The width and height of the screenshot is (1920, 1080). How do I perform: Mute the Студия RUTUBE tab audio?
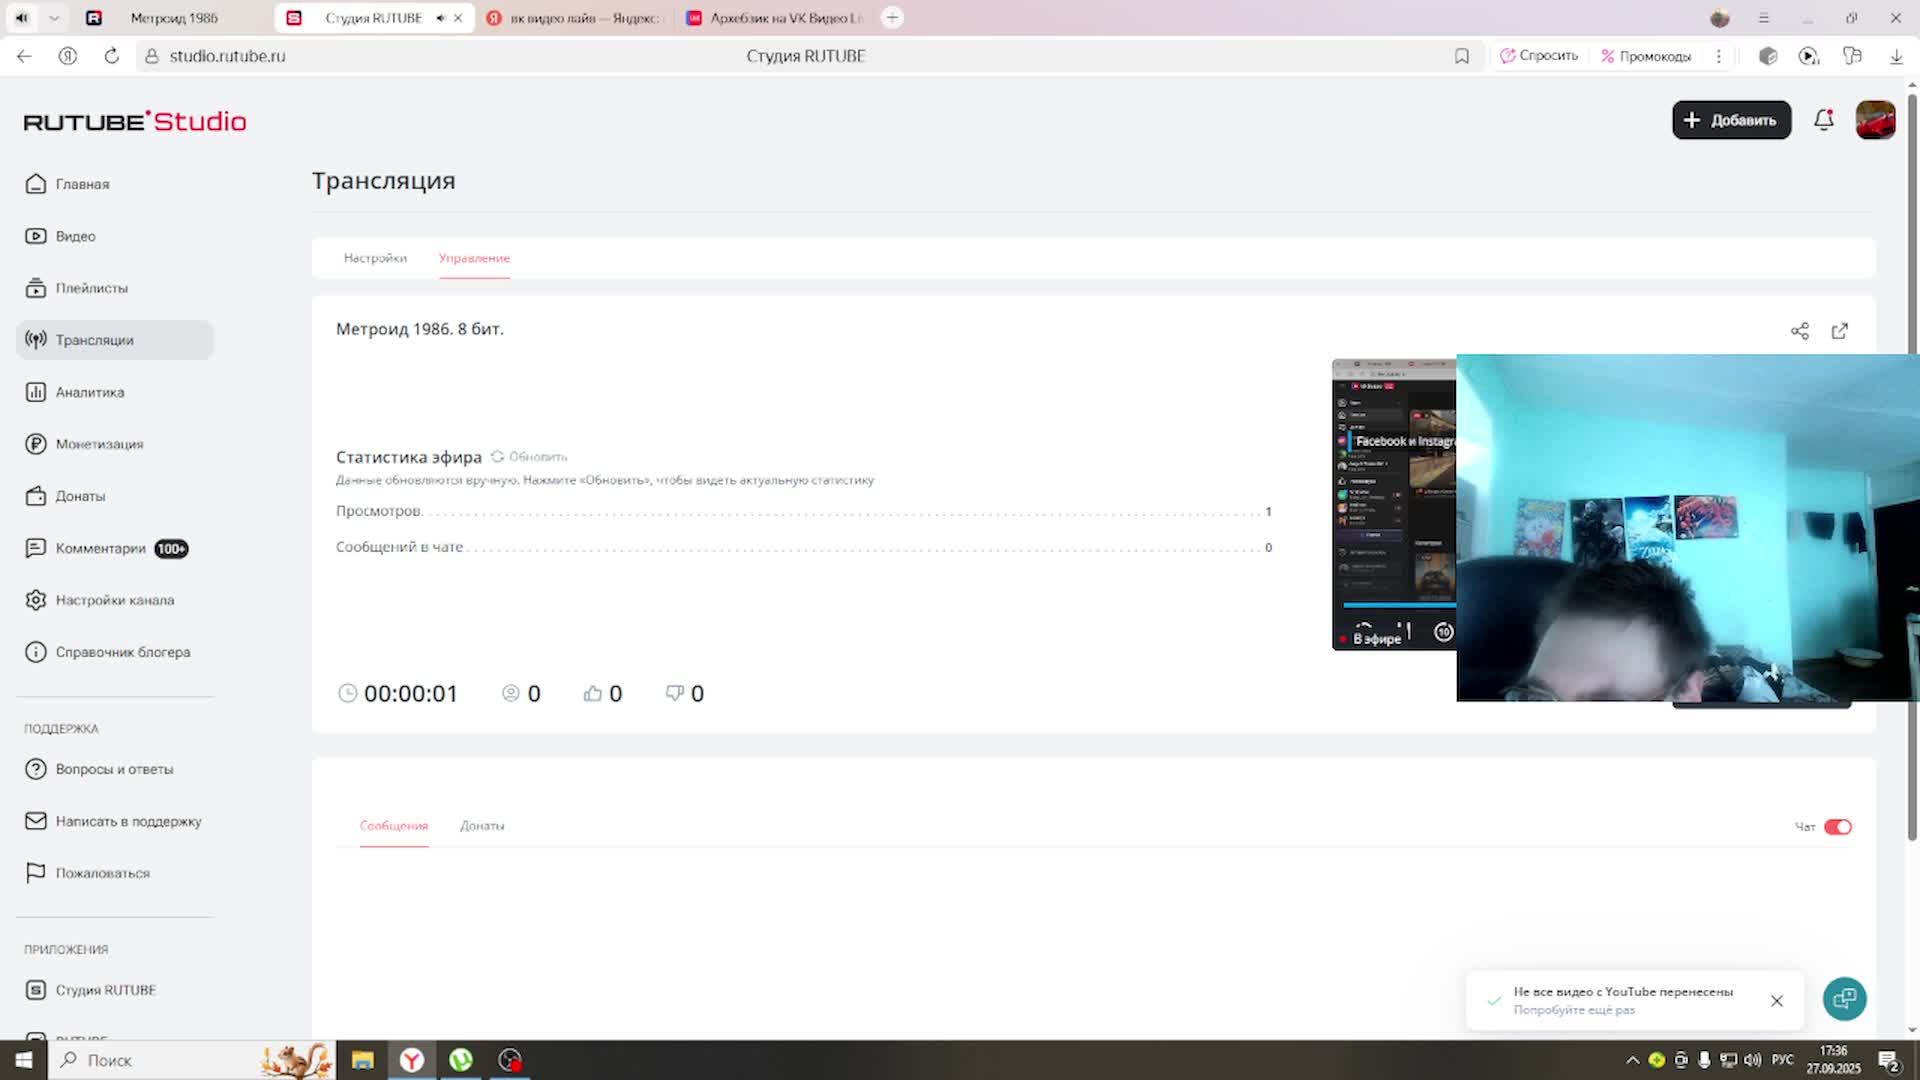pos(440,18)
